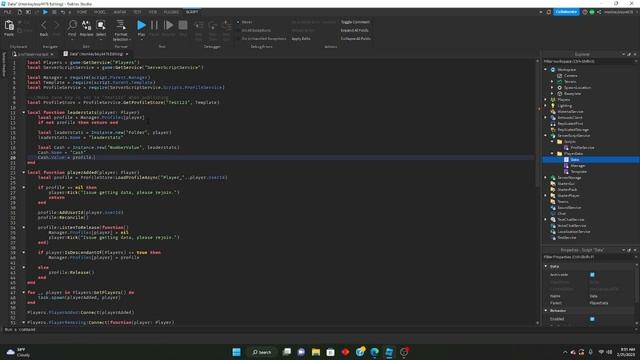Collapse the leaderstats function fold arrow

pyautogui.click(x=23, y=112)
